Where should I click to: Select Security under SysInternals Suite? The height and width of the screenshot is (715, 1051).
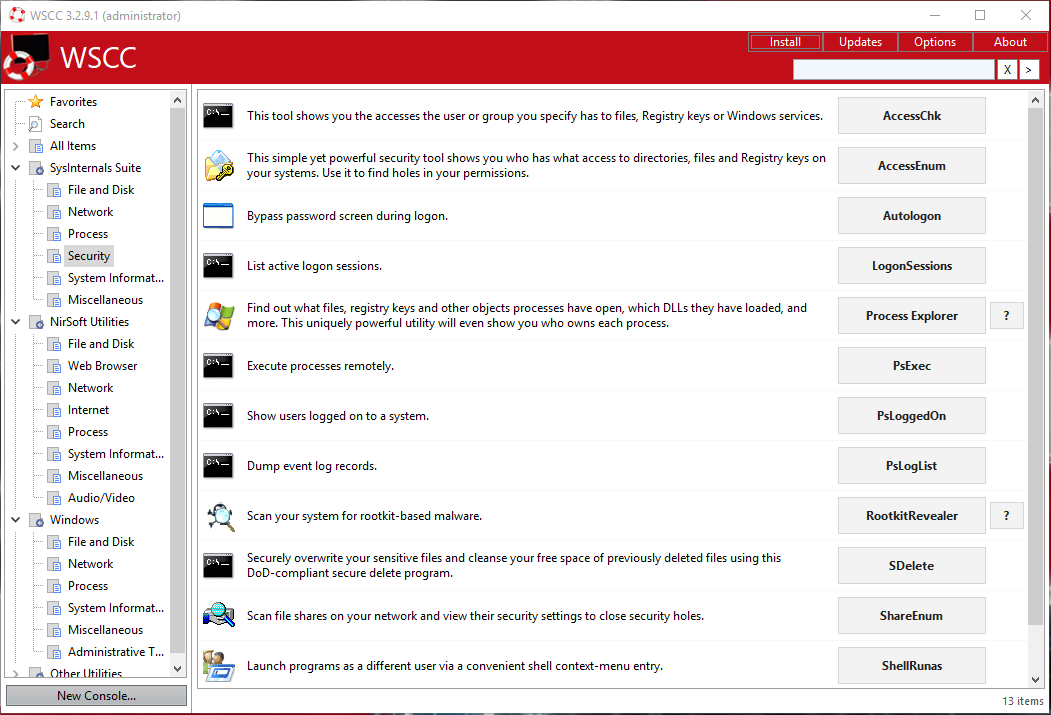[x=88, y=256]
